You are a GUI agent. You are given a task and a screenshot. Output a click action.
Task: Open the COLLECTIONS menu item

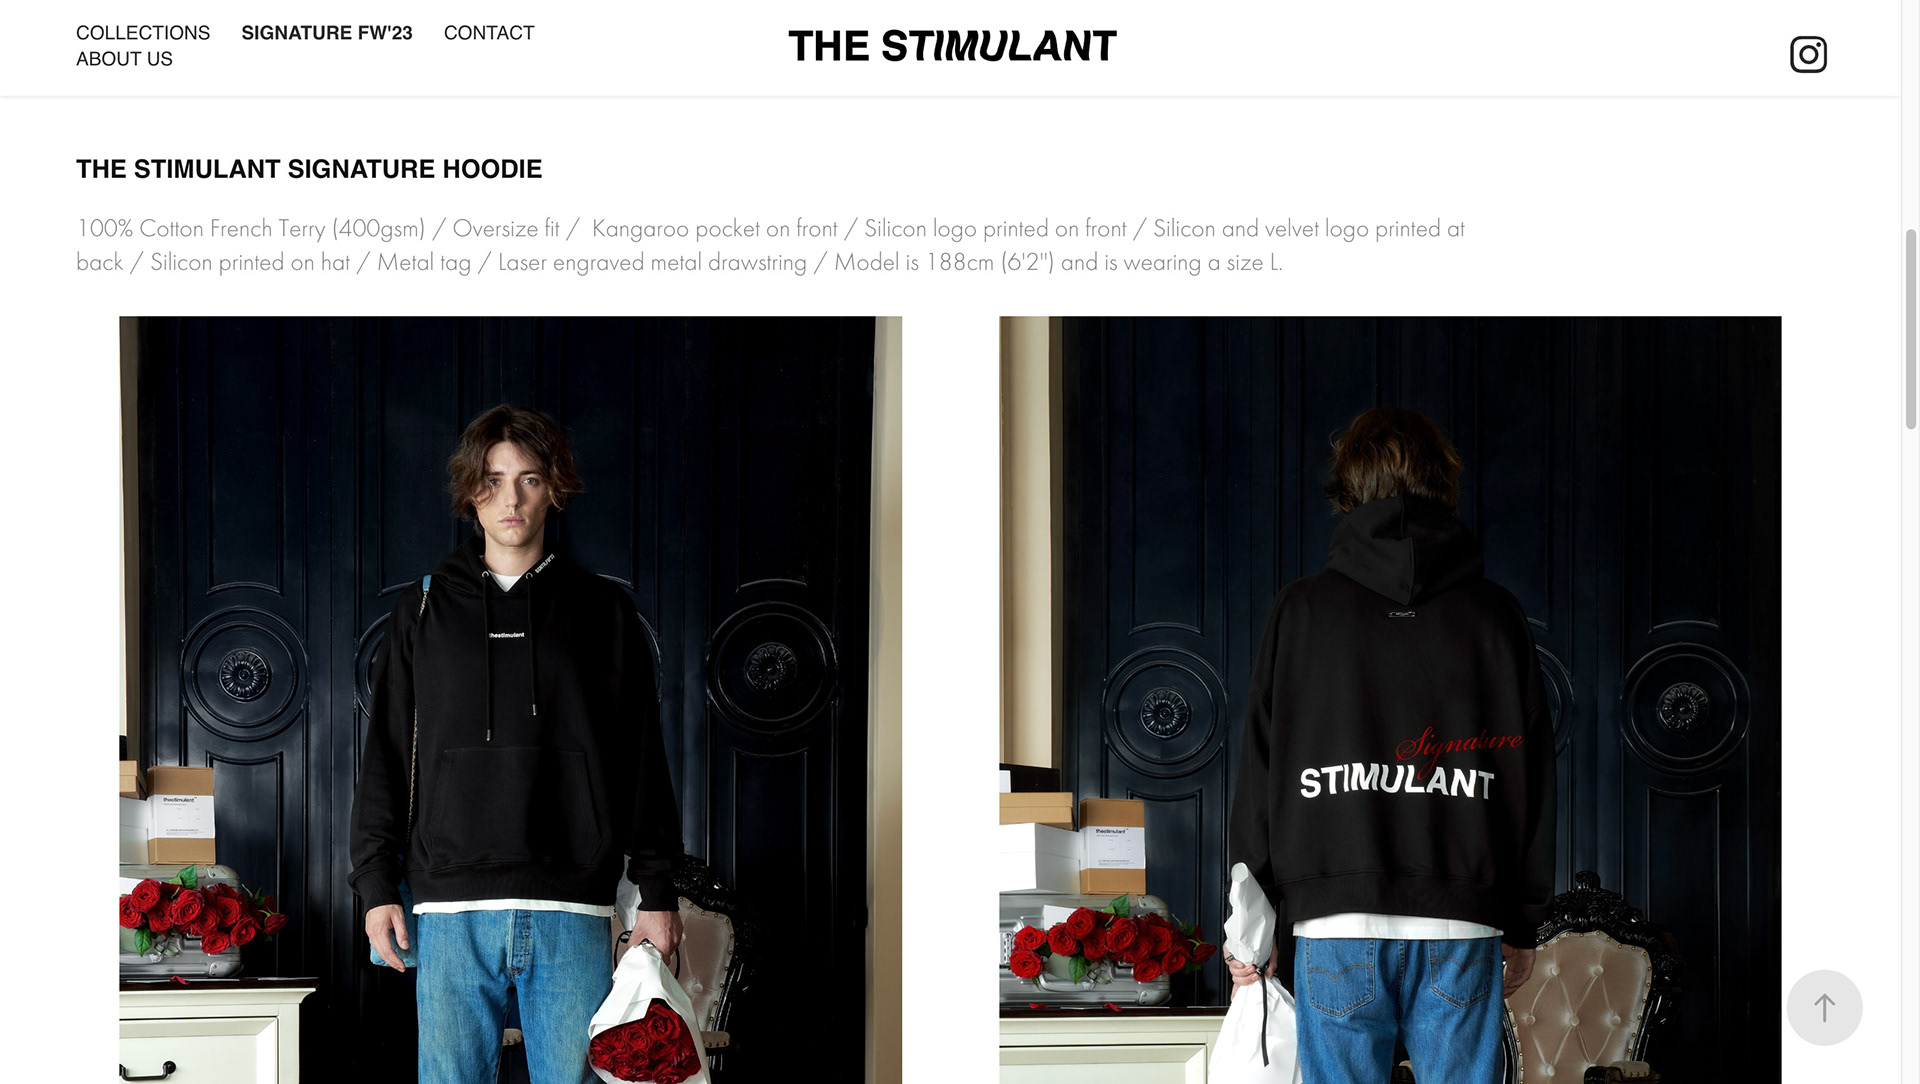[143, 33]
